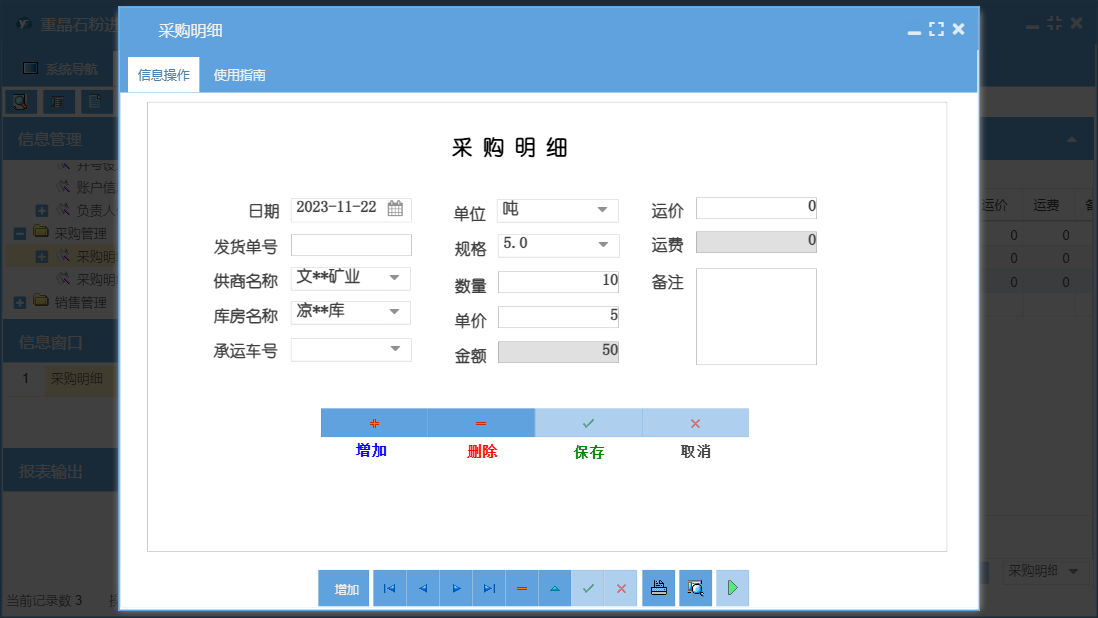Open the calendar icon next to 日期 field
The width and height of the screenshot is (1098, 618).
(394, 209)
